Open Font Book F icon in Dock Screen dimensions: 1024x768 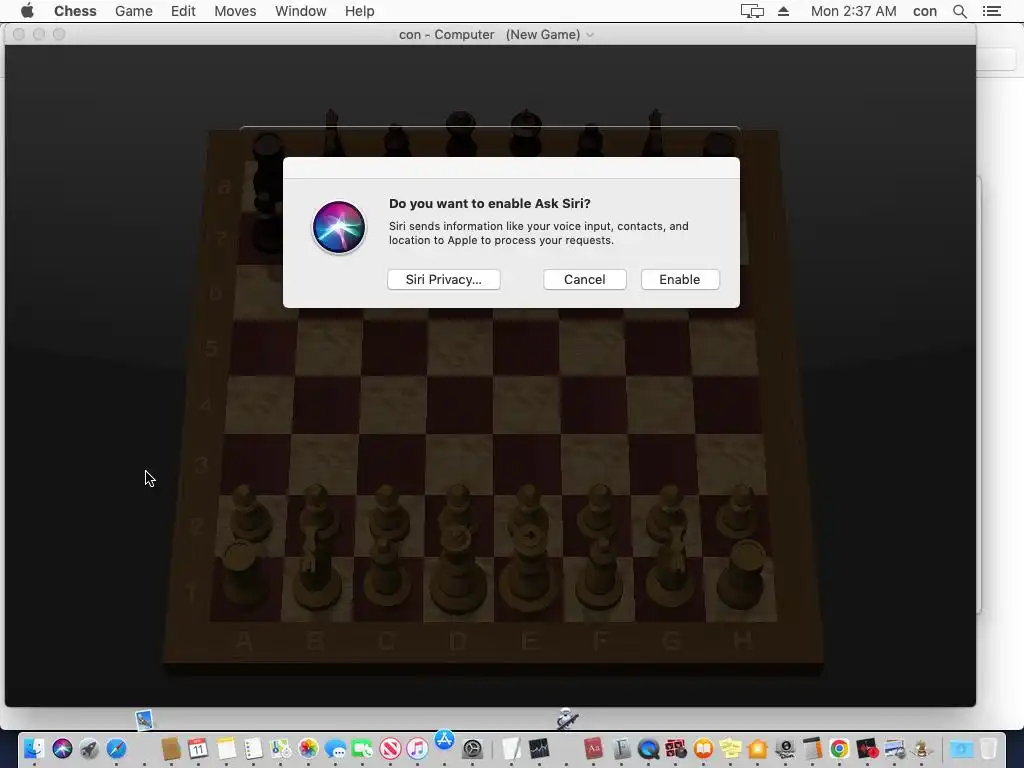click(x=621, y=748)
